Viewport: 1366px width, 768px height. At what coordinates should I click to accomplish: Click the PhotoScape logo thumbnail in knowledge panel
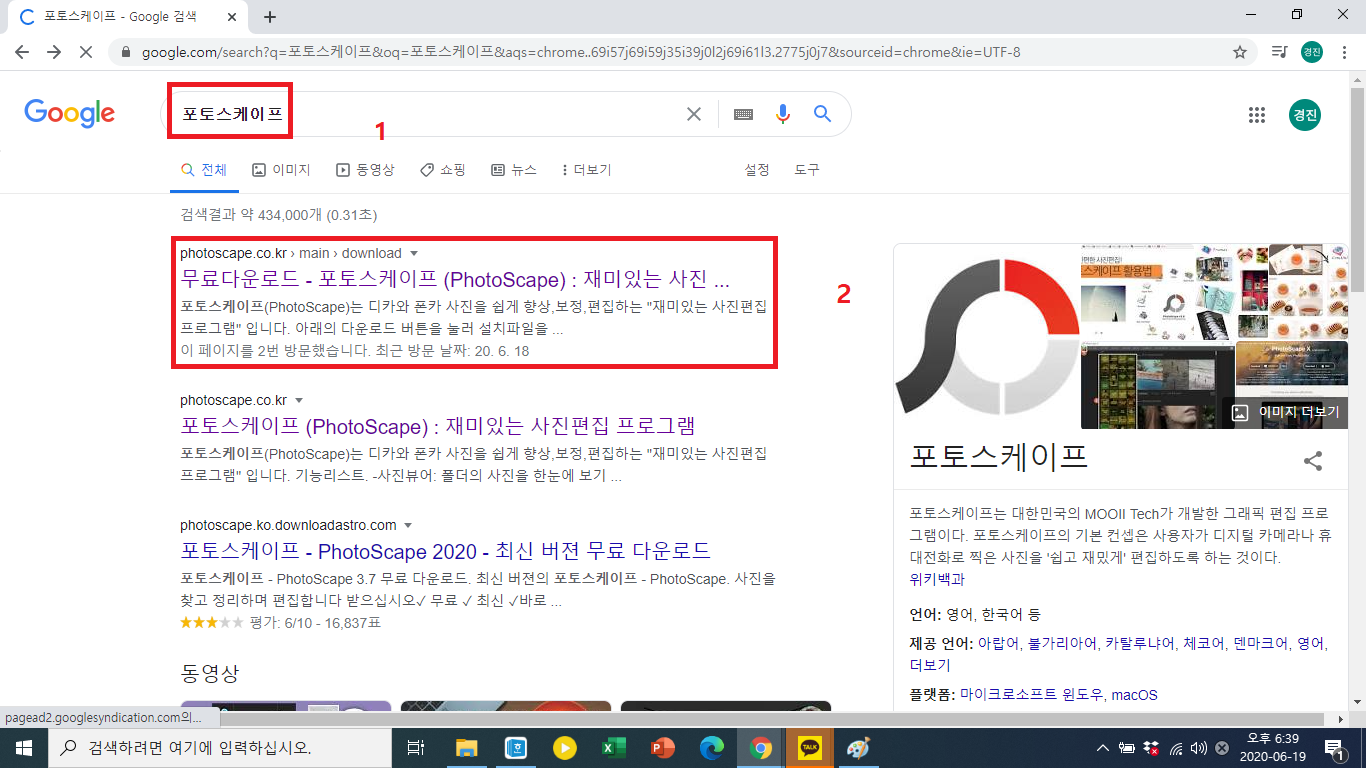(986, 336)
